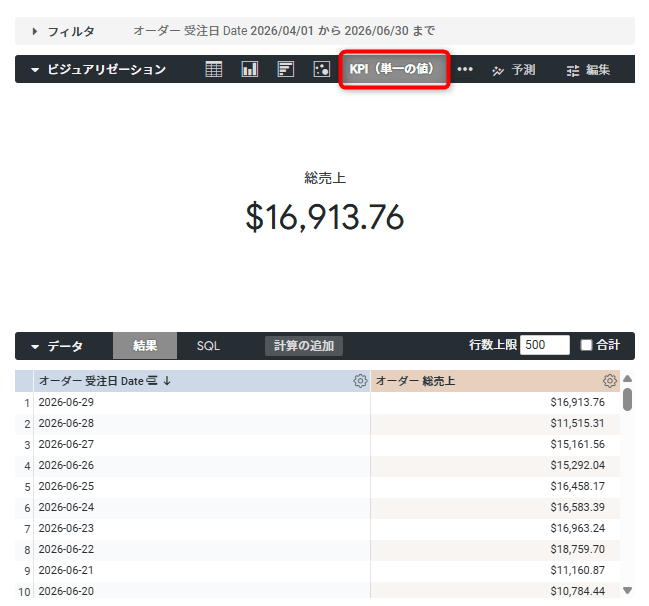The width and height of the screenshot is (649, 606).
Task: Click the $15,161.56 sales cell
Action: (495, 445)
